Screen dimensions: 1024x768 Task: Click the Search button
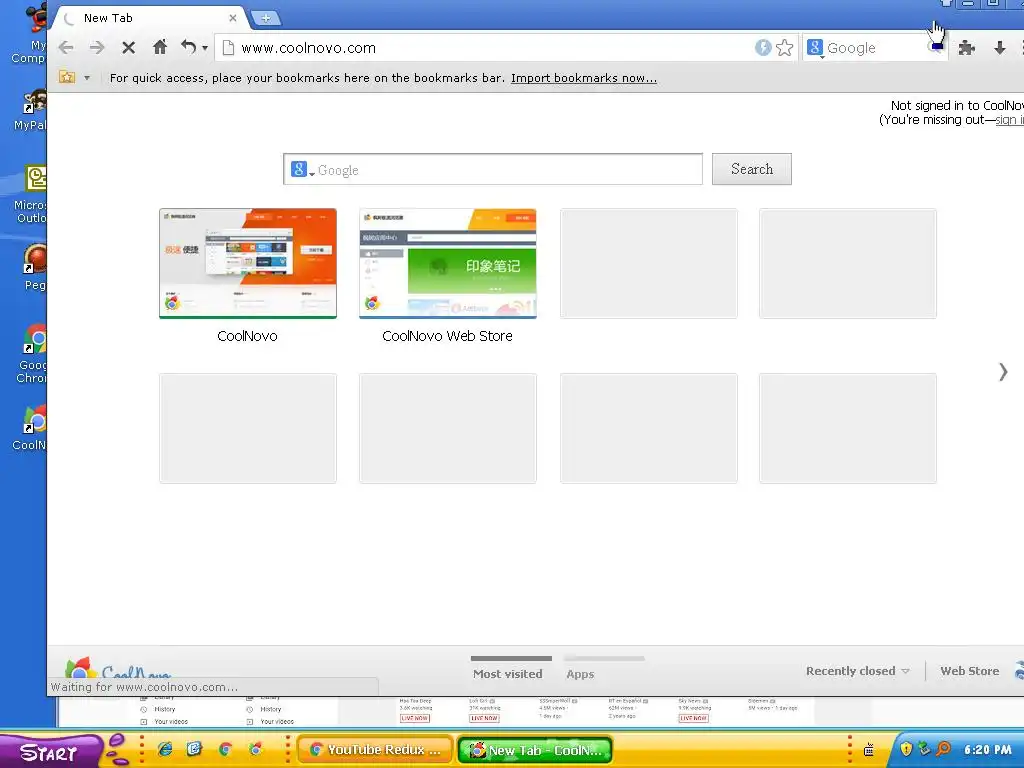[752, 169]
